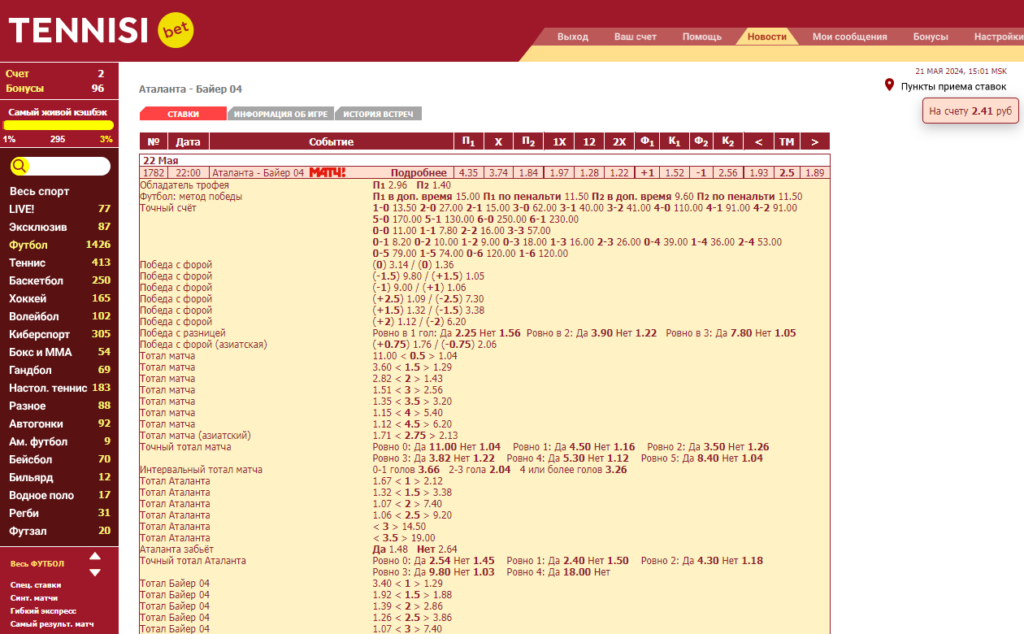Viewport: 1024px width, 634px height.
Task: Click the magnifier search icon in sidebar
Action: click(20, 166)
